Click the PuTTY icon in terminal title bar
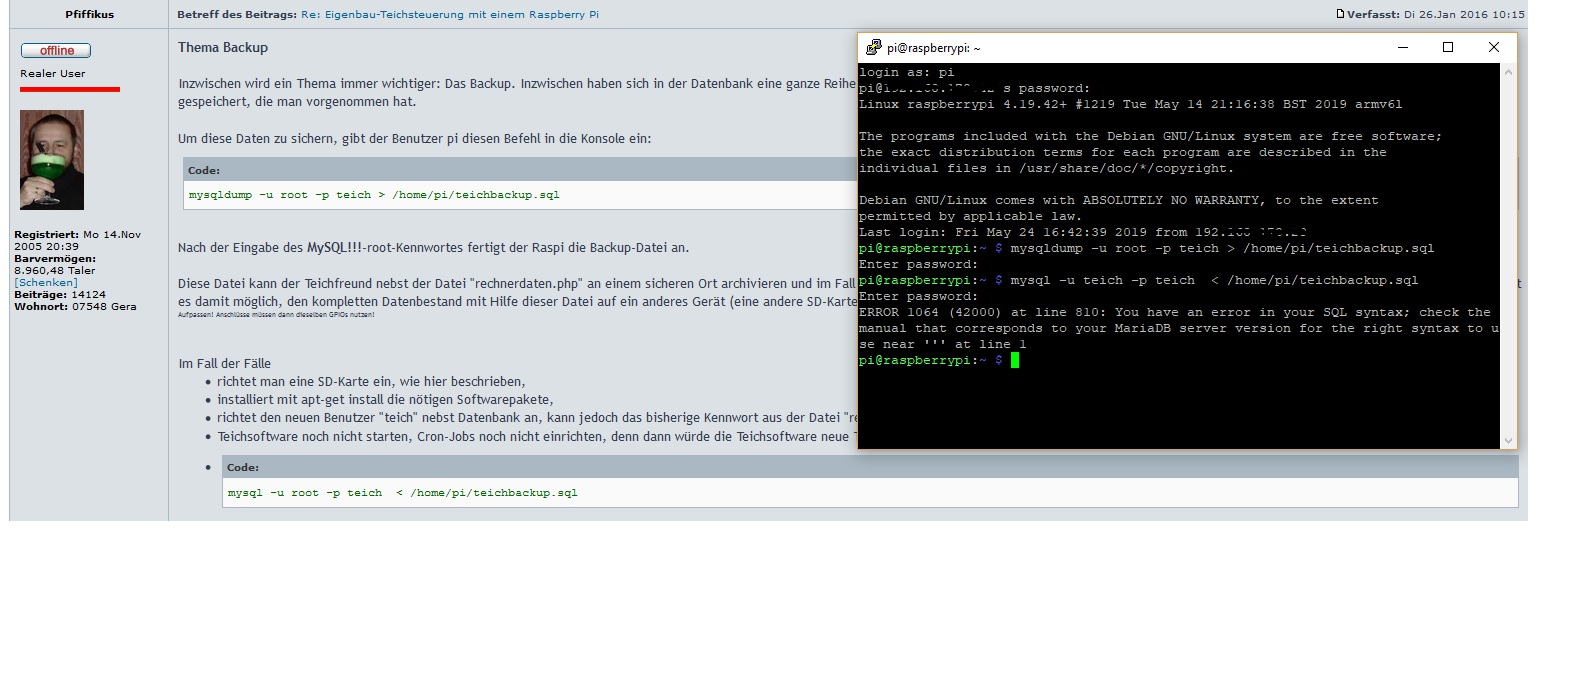 [873, 48]
